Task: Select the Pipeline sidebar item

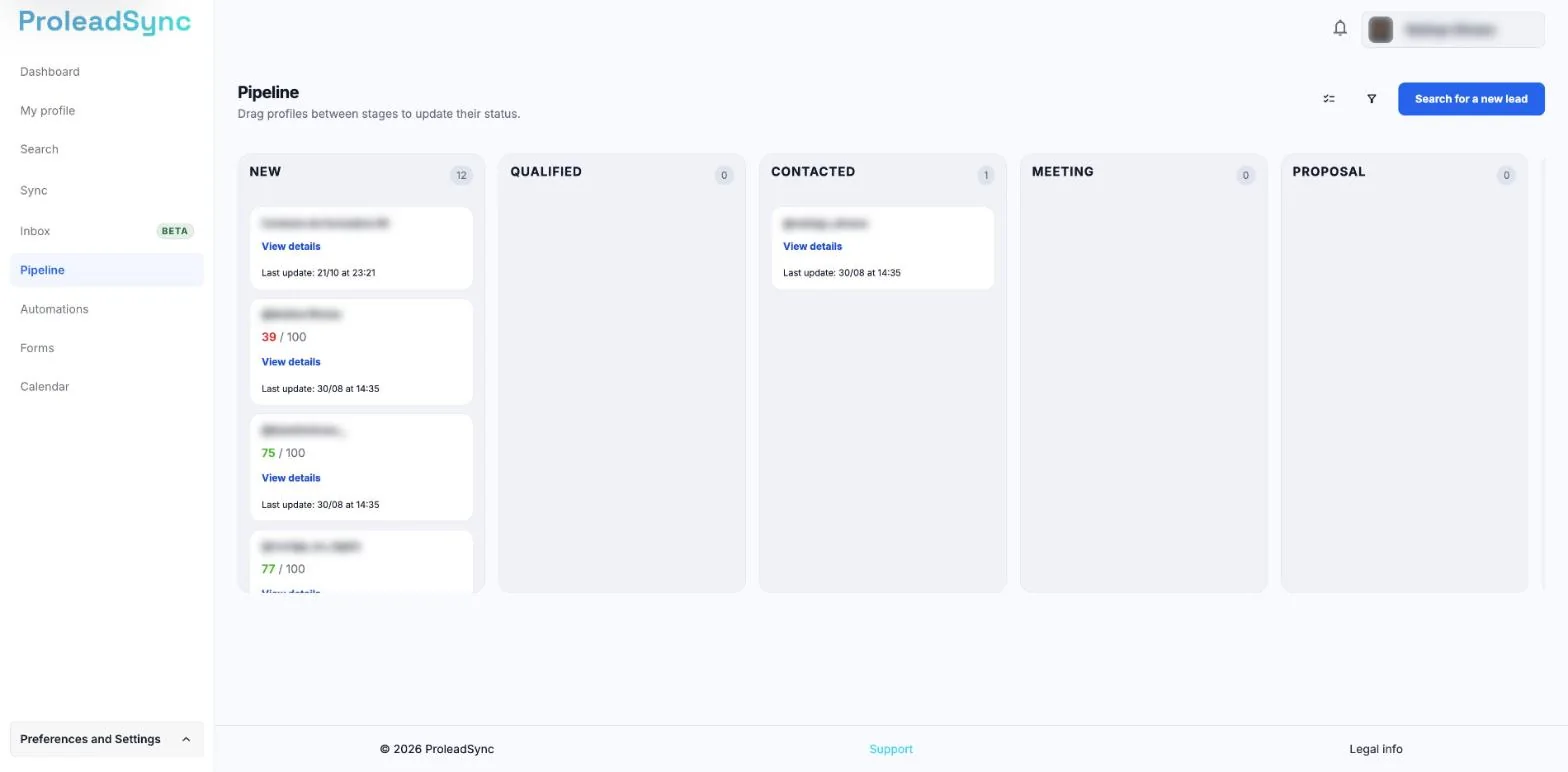Action: tap(106, 270)
